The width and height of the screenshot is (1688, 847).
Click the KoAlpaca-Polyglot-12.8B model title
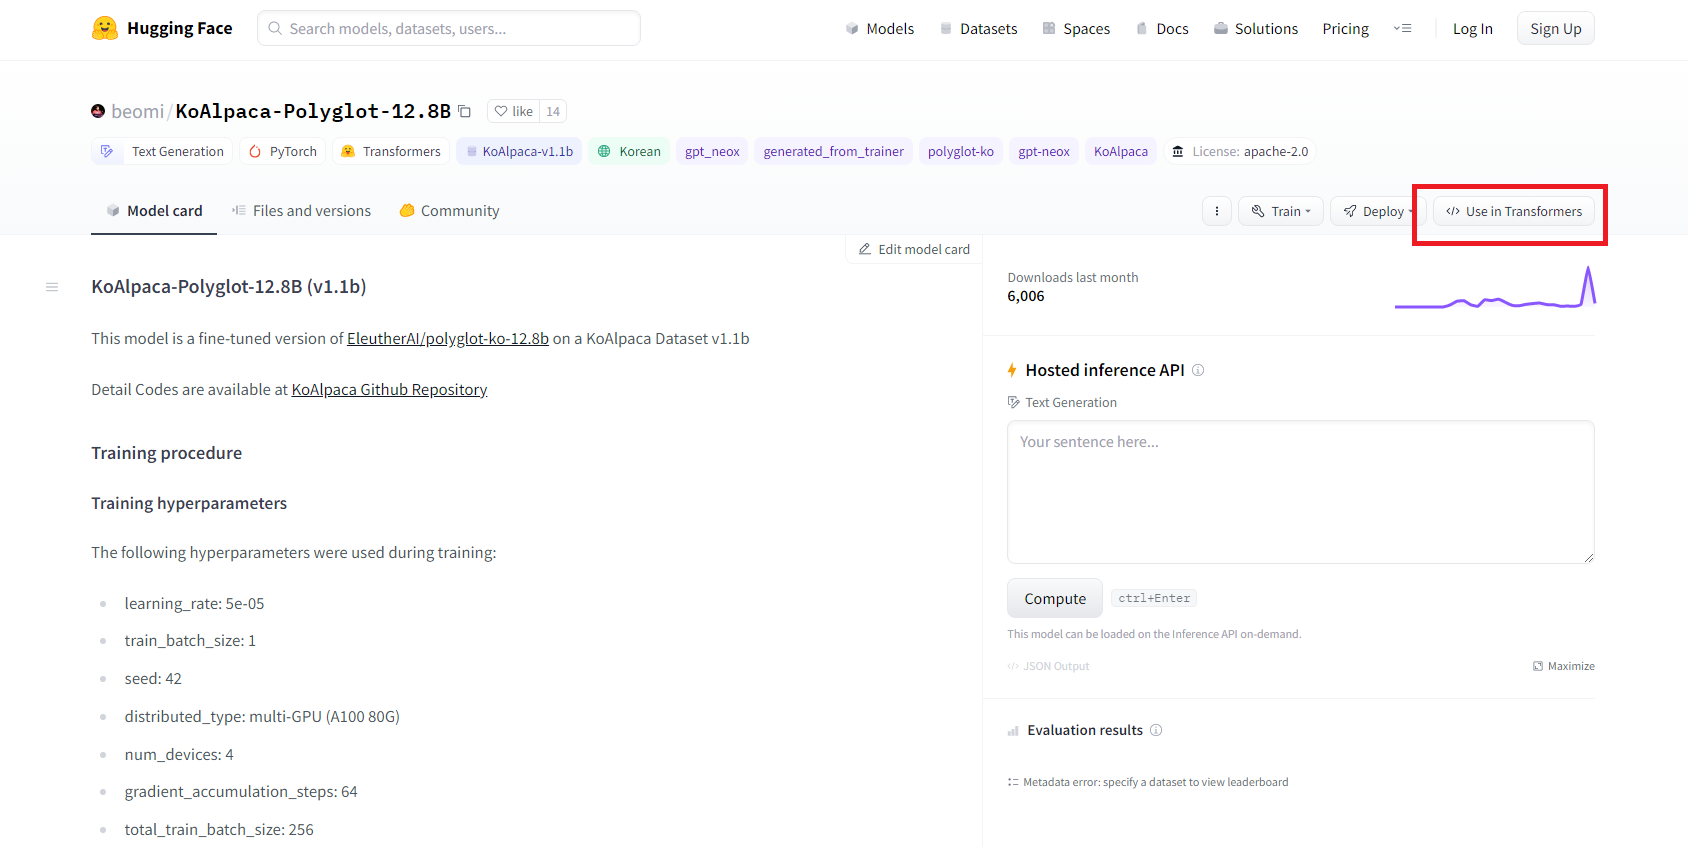click(x=313, y=111)
